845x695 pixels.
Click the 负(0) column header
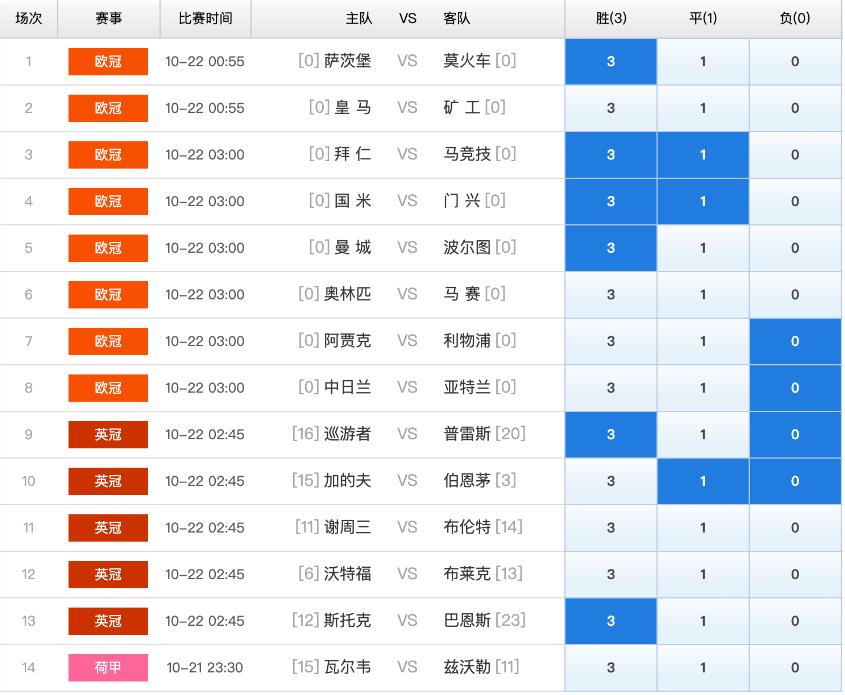(x=795, y=18)
